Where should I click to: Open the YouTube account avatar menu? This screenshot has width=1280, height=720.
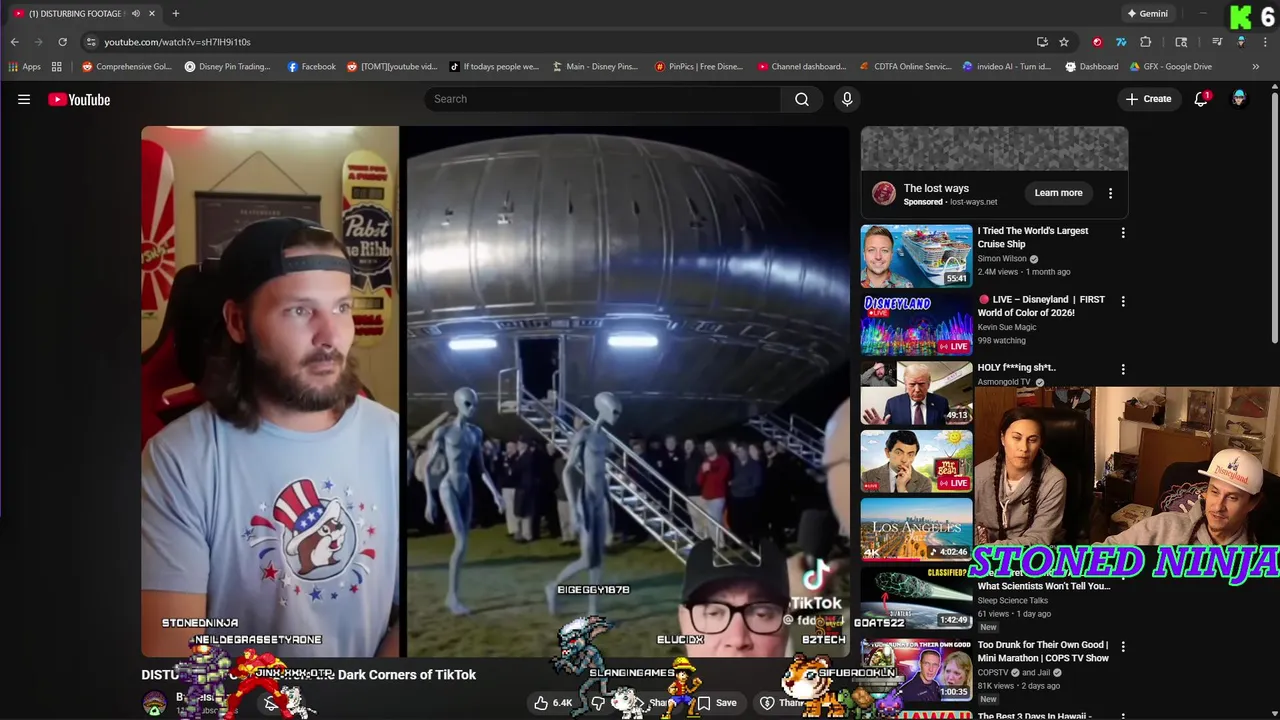pos(1239,99)
